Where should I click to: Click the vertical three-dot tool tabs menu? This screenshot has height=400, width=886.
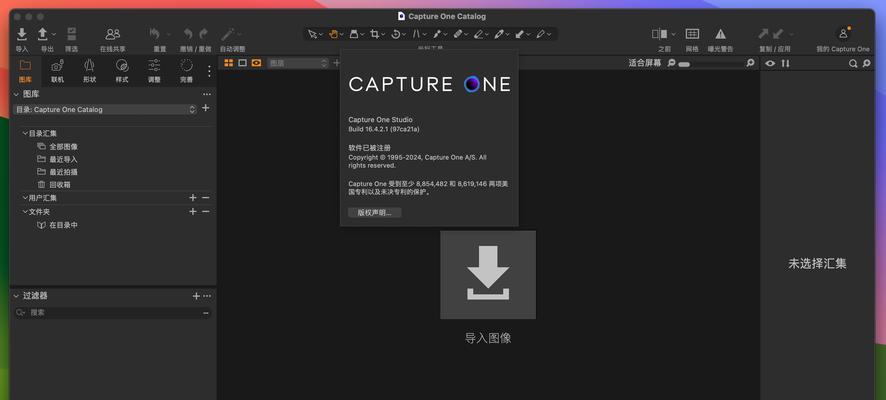click(209, 71)
